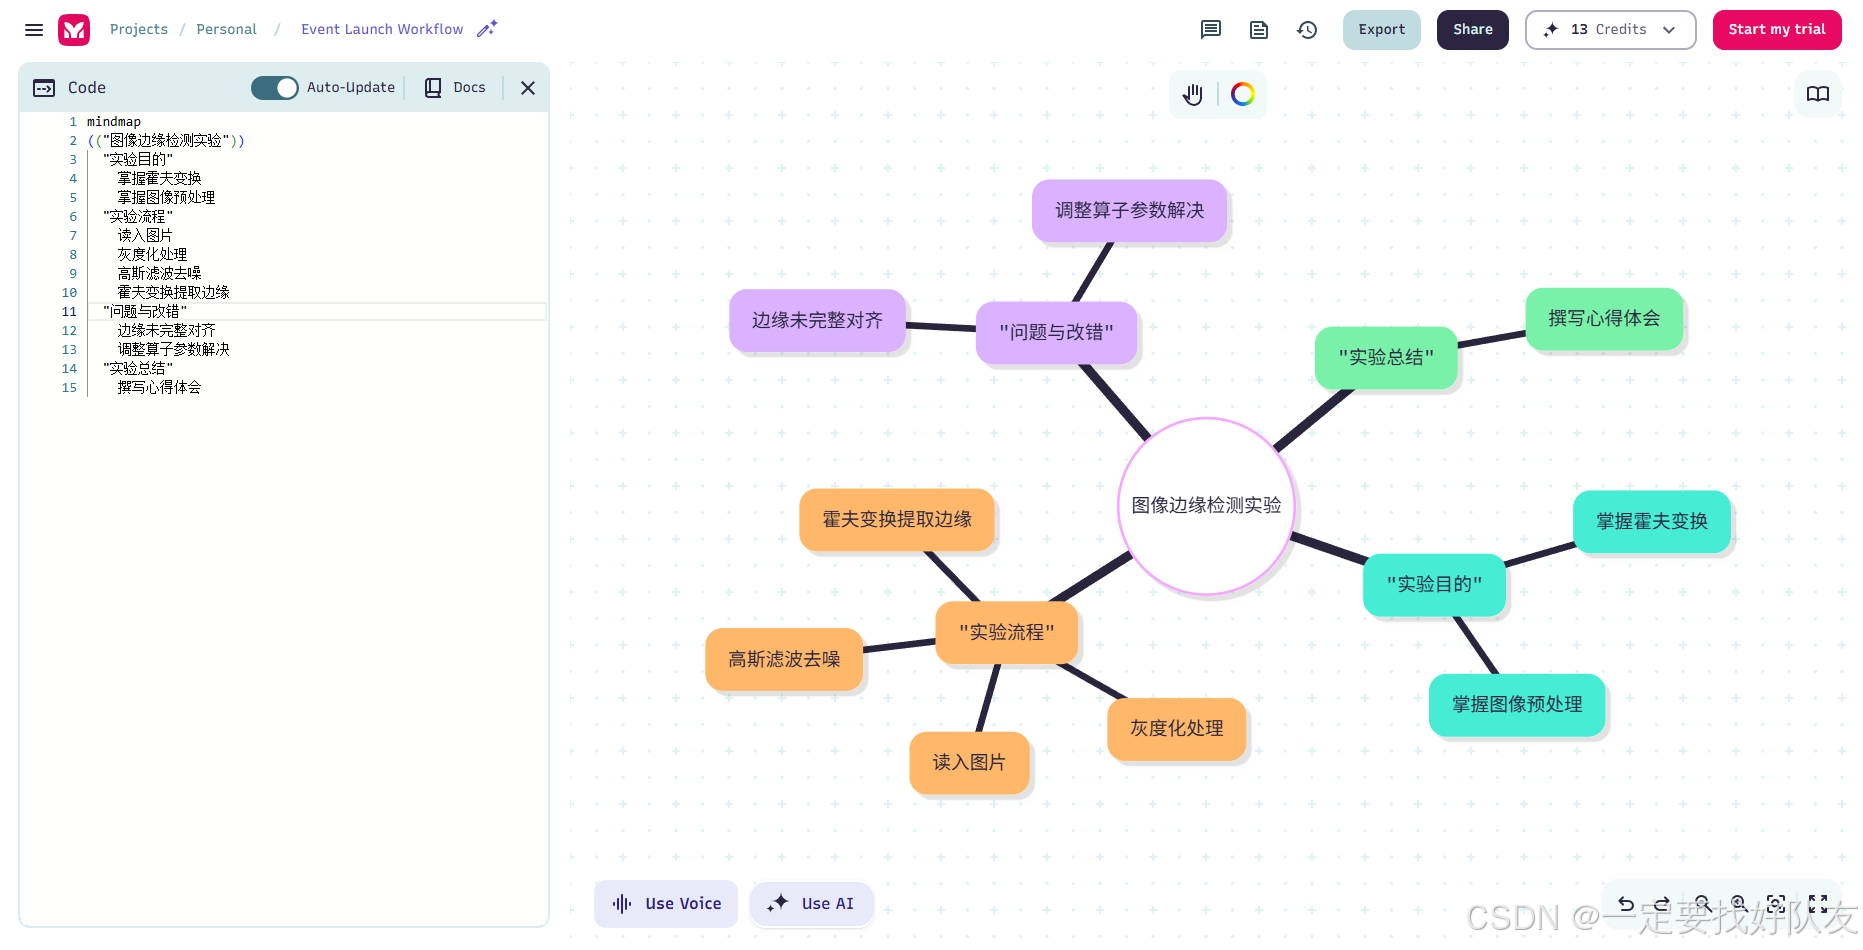Click the Mermaid Chart logo

pyautogui.click(x=74, y=30)
